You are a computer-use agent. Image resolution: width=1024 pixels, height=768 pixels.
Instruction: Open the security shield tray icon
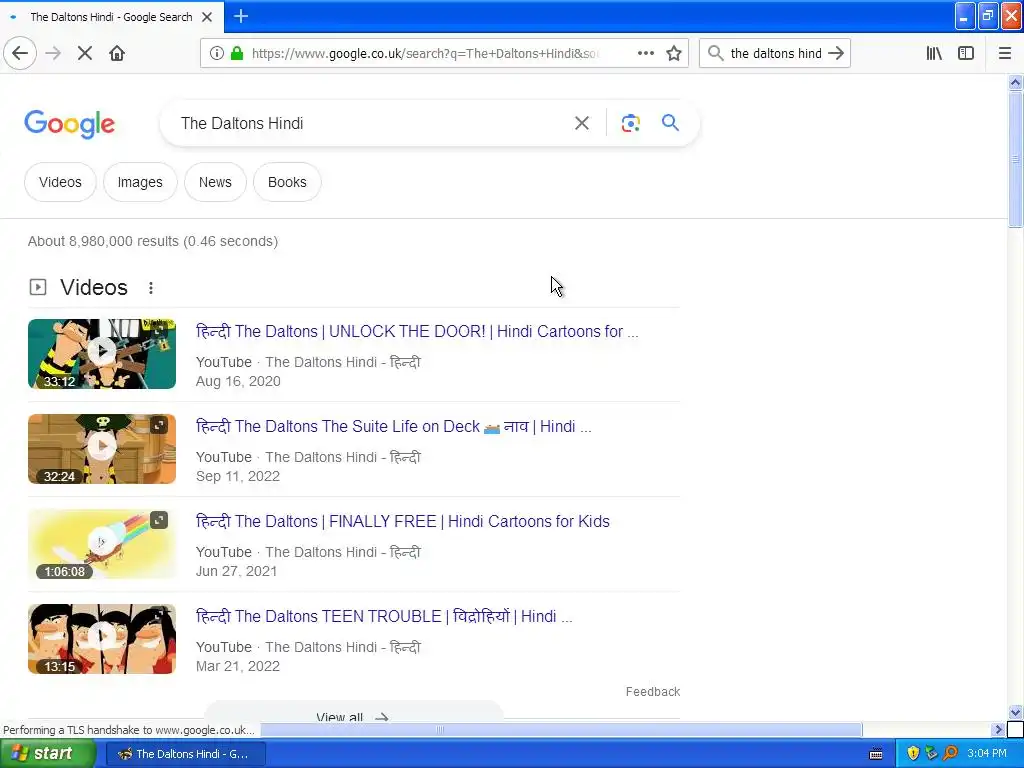point(913,754)
